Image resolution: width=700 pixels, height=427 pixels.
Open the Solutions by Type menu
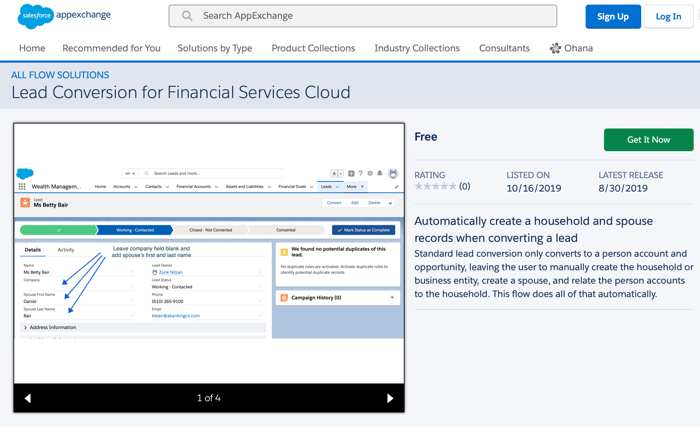[x=214, y=48]
